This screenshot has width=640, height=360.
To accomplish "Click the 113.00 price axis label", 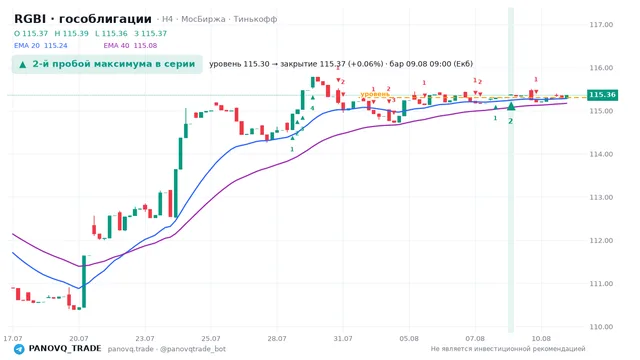I will [601, 198].
